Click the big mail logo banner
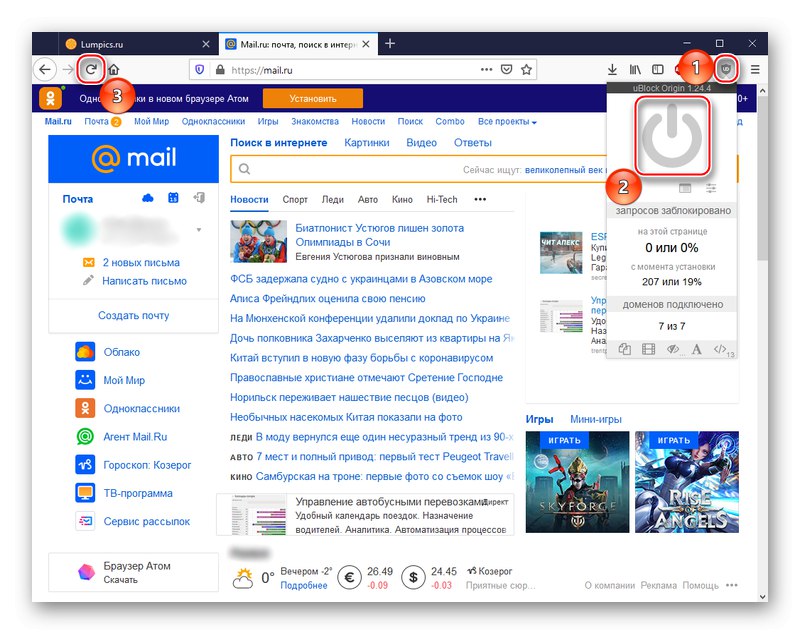Image resolution: width=800 pixels, height=634 pixels. point(134,159)
